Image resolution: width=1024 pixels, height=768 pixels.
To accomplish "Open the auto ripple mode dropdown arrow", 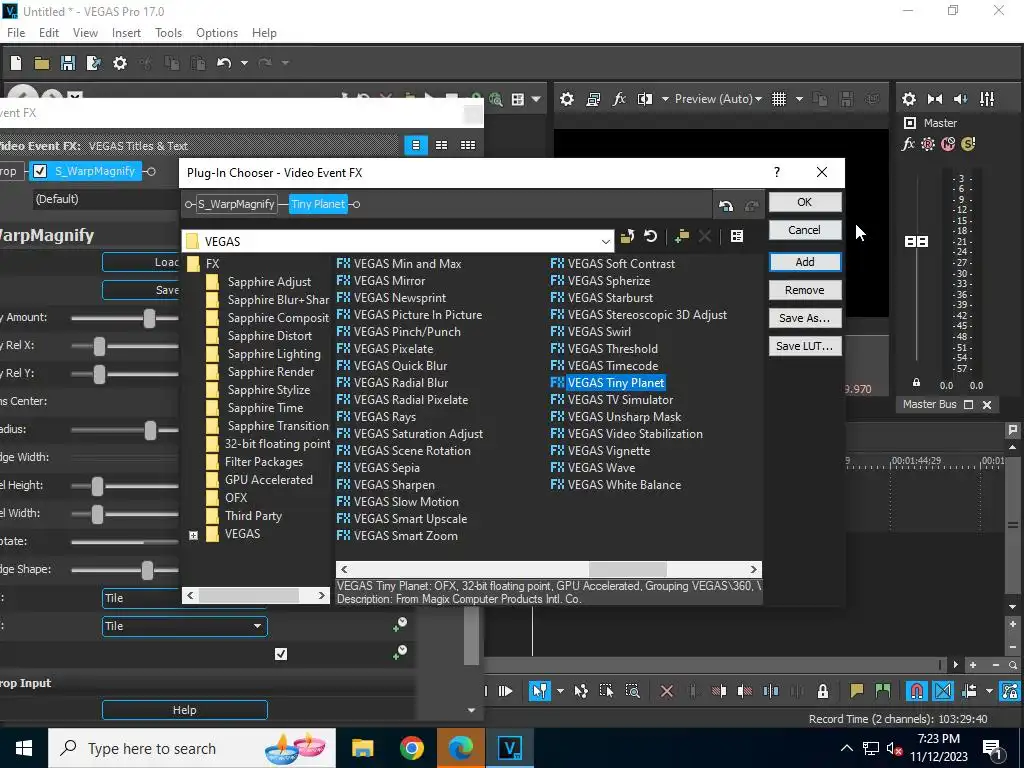I will tap(989, 691).
